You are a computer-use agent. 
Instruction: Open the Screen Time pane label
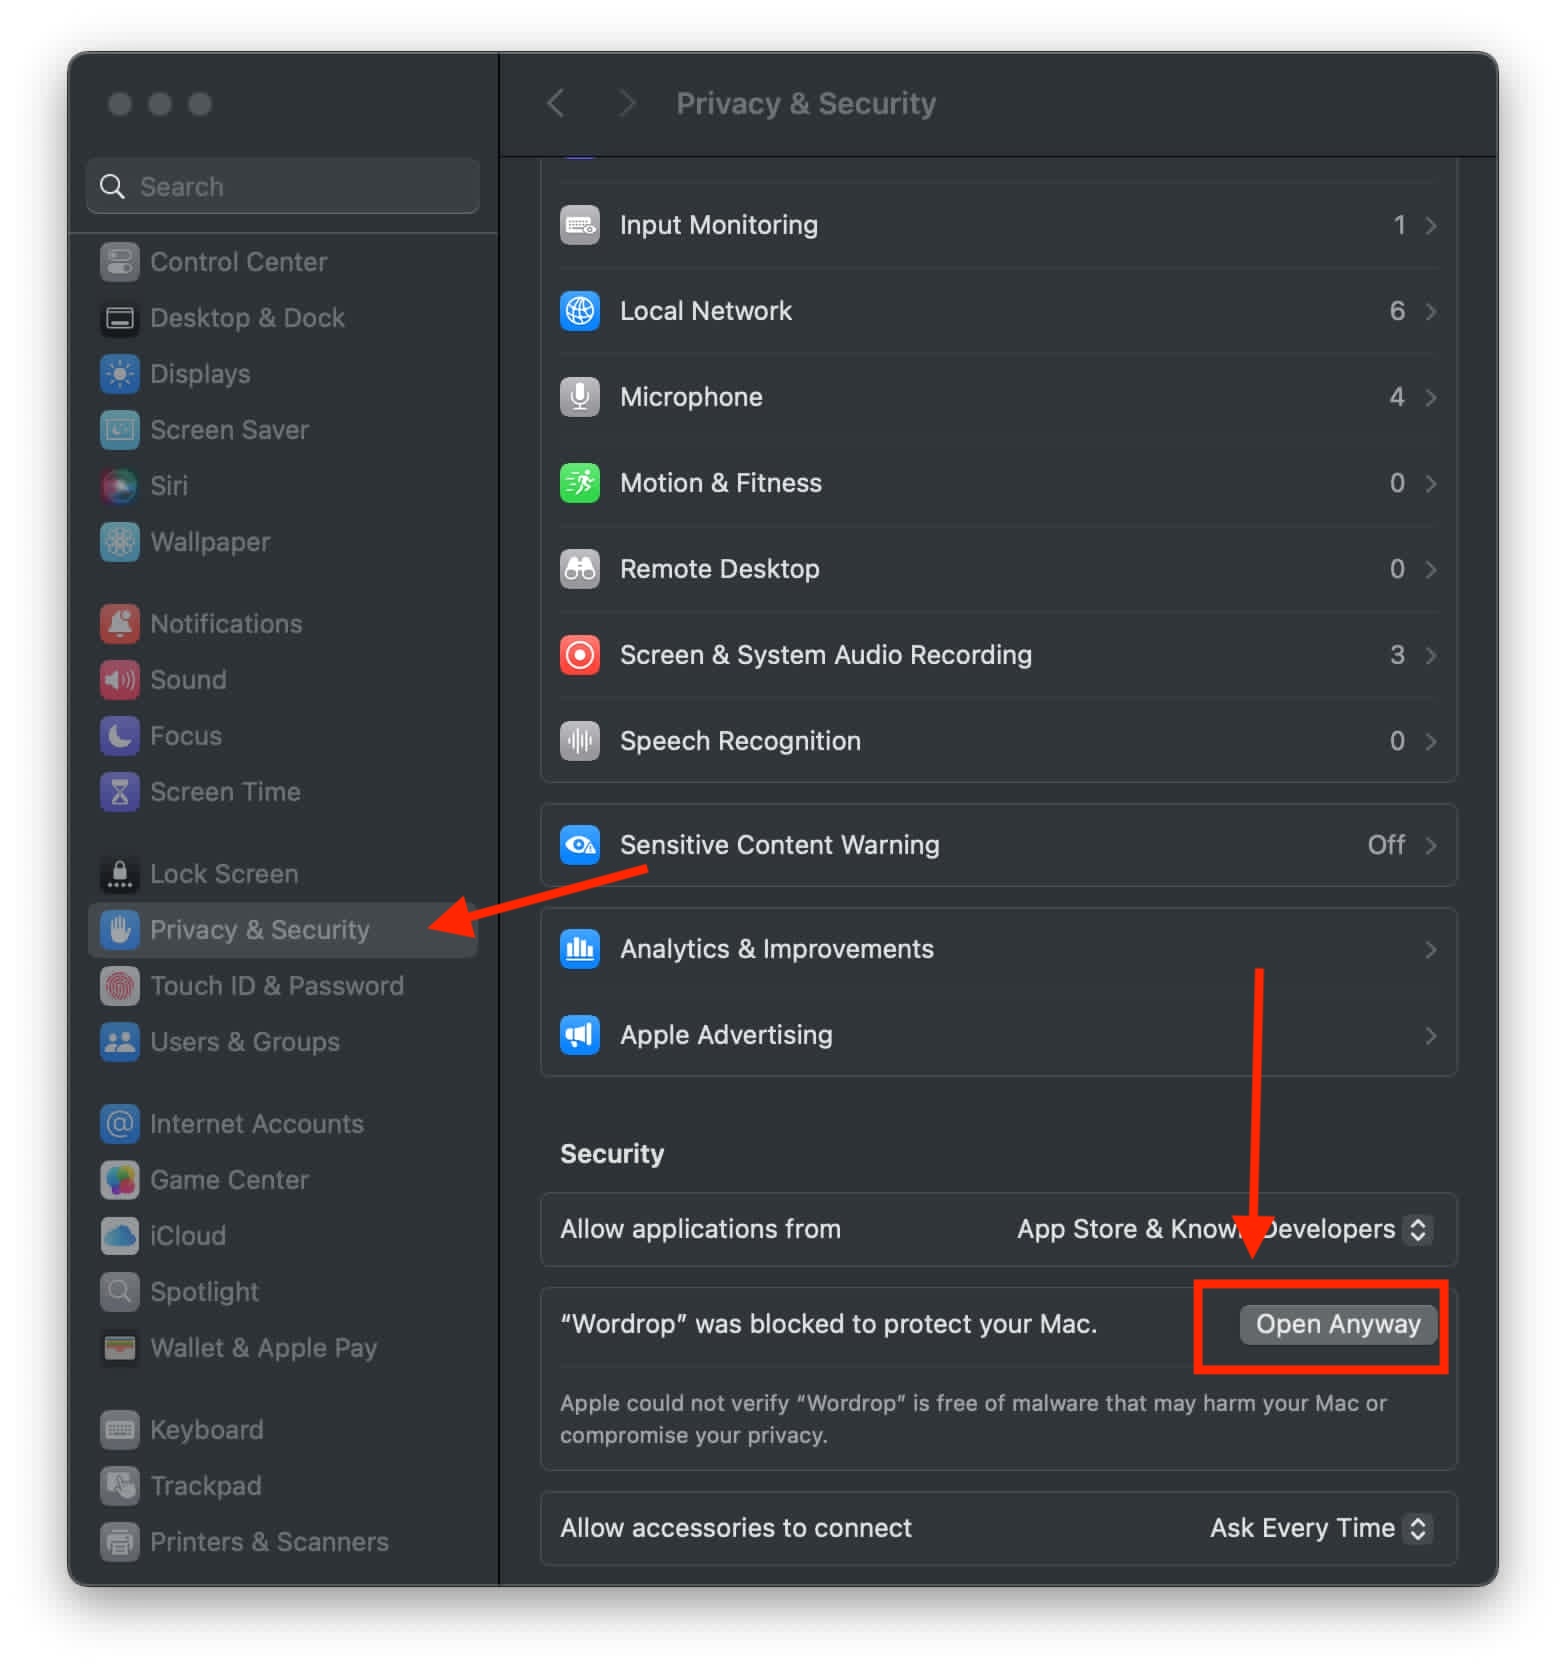click(x=225, y=792)
